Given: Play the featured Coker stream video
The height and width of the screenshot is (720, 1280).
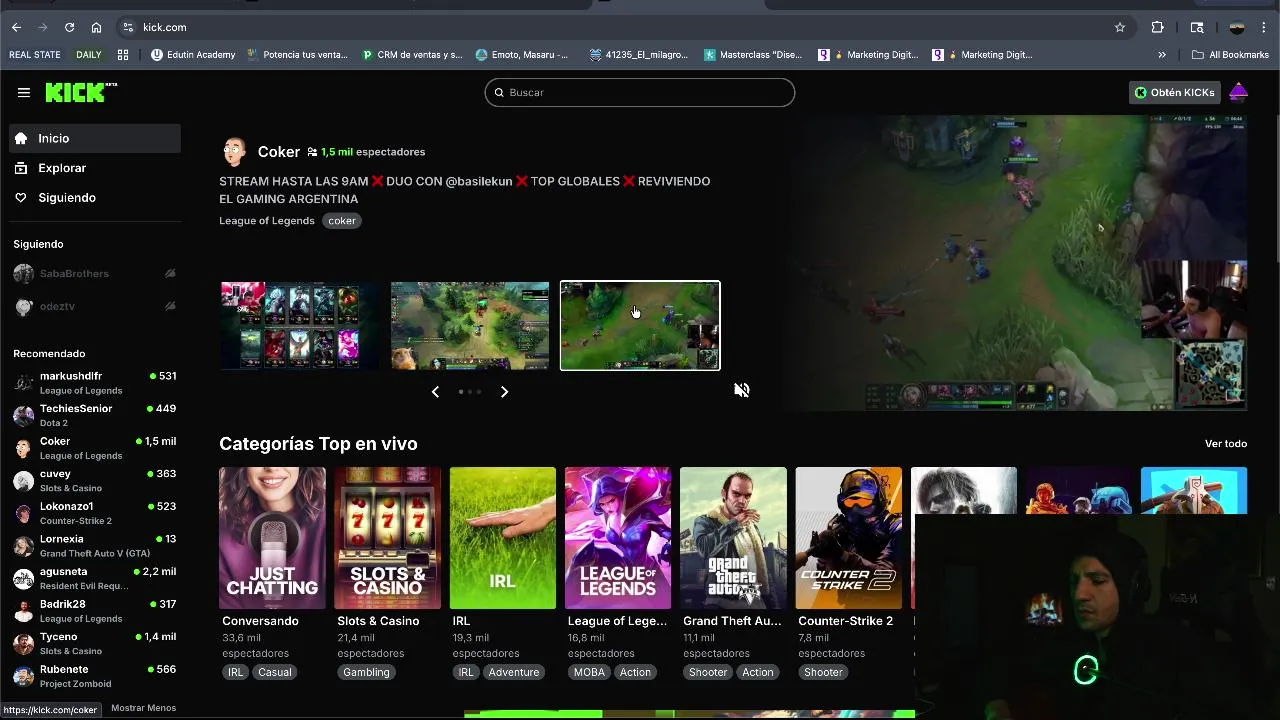Looking at the screenshot, I should (1016, 263).
